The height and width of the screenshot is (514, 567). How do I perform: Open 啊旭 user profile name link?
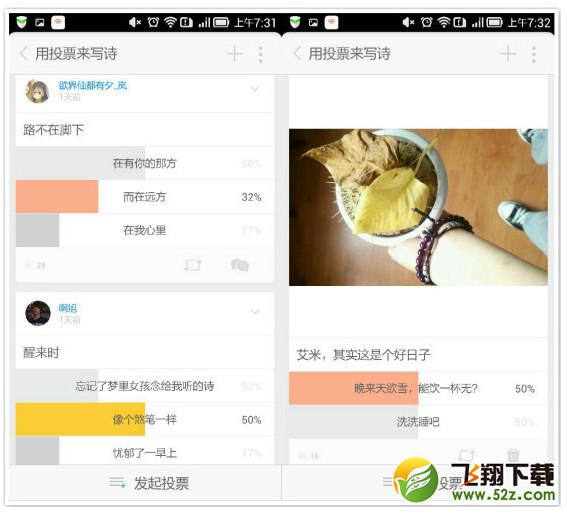(68, 308)
